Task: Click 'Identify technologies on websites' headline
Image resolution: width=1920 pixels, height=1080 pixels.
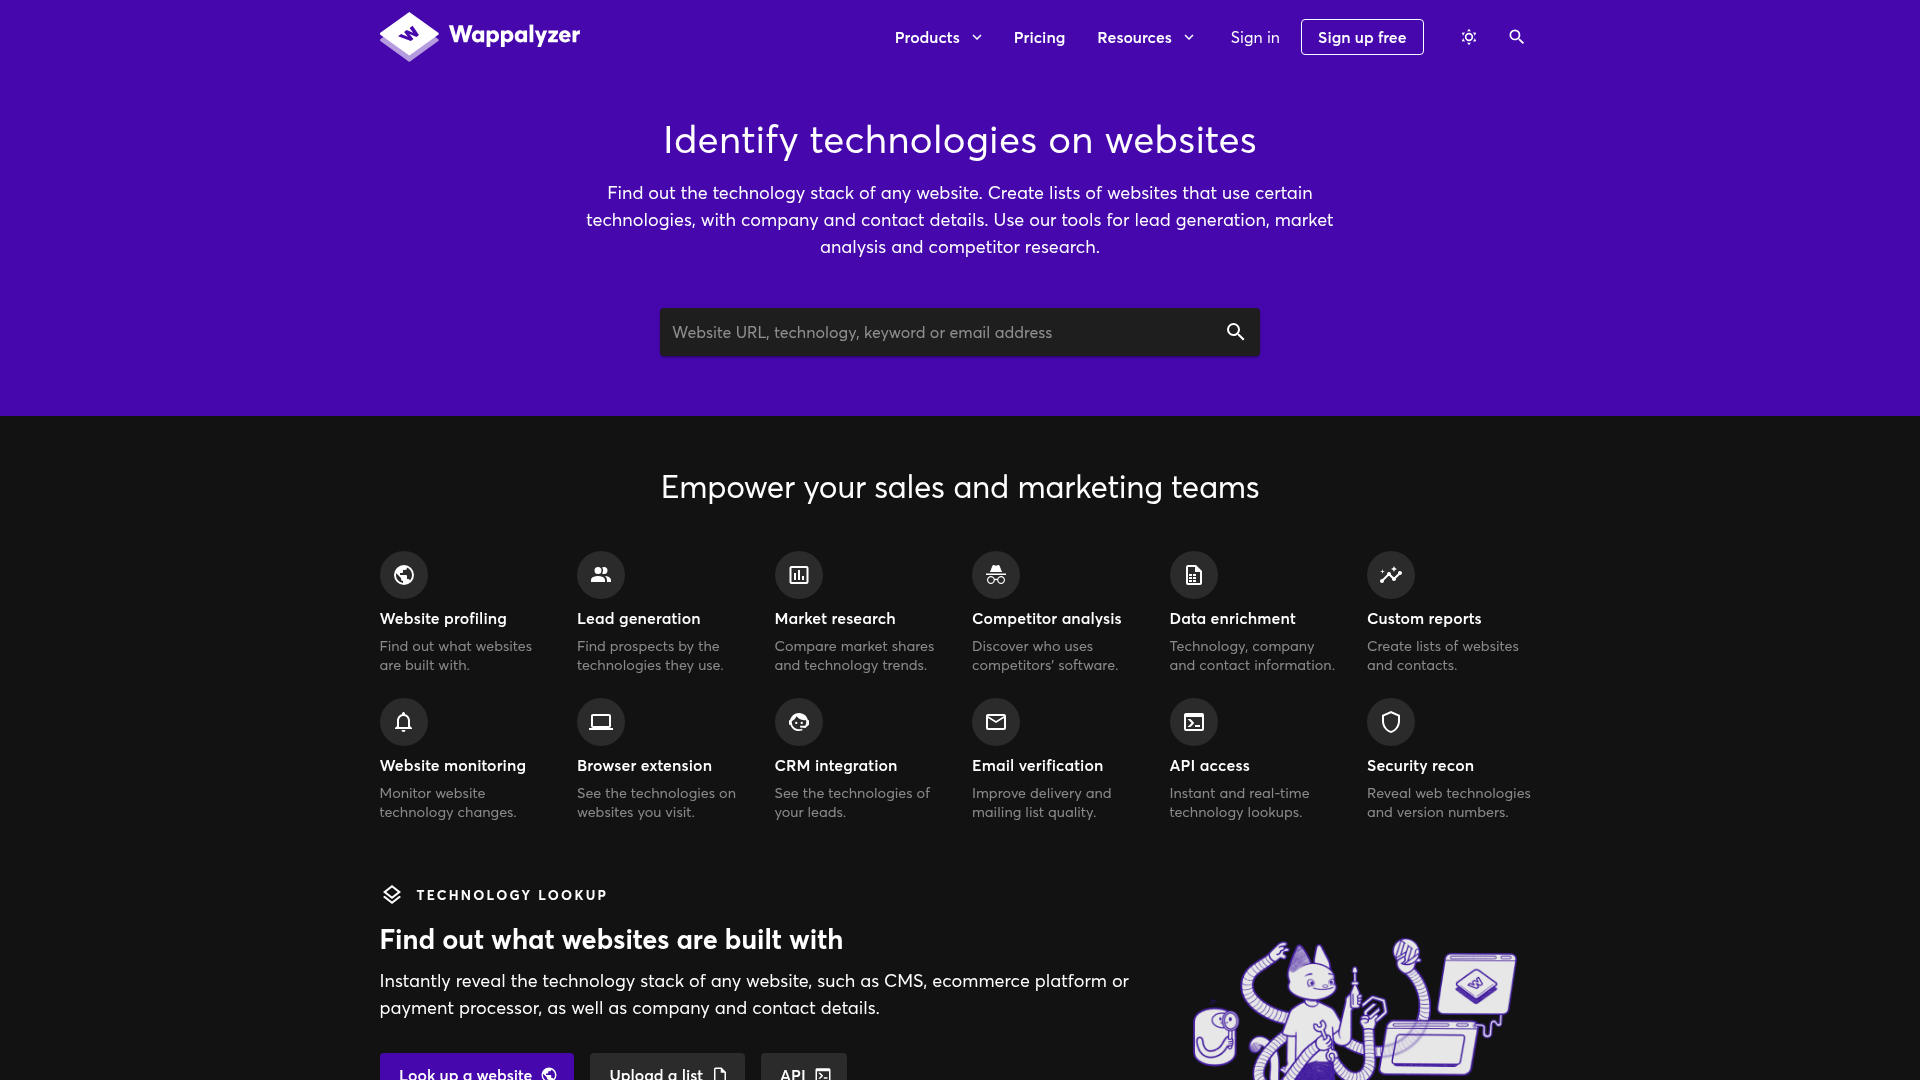Action: pyautogui.click(x=960, y=140)
